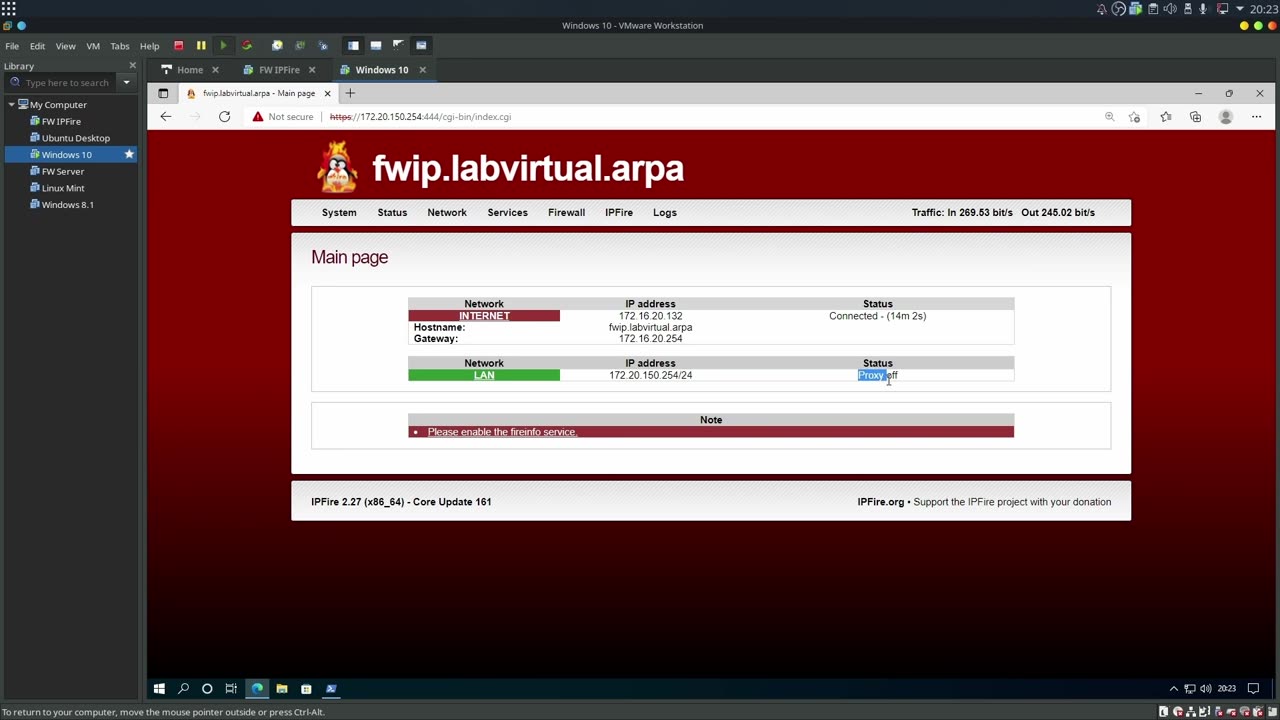
Task: Click the zoom magnifier in address bar
Action: [1109, 117]
